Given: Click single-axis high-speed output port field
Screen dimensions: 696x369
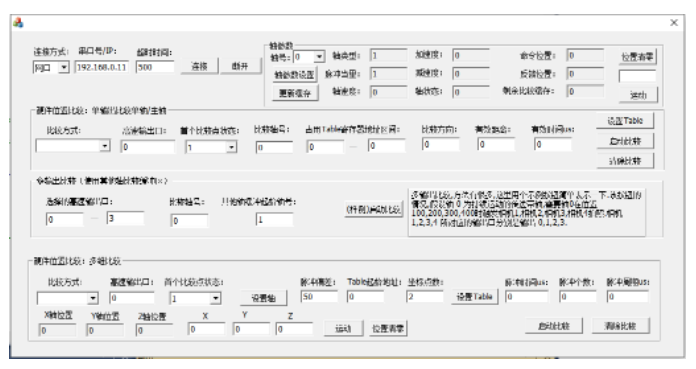Looking at the screenshot, I should 148,147.
